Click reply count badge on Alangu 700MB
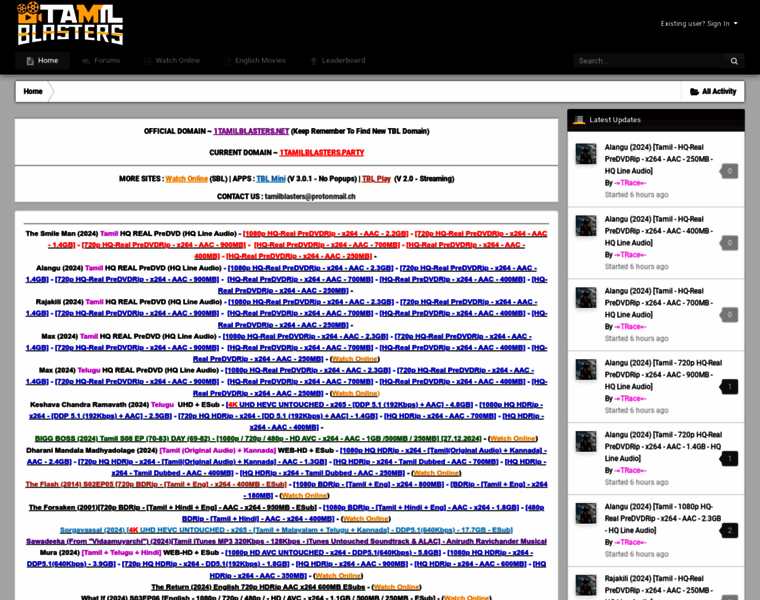Image resolution: width=760 pixels, height=600 pixels. [729, 315]
